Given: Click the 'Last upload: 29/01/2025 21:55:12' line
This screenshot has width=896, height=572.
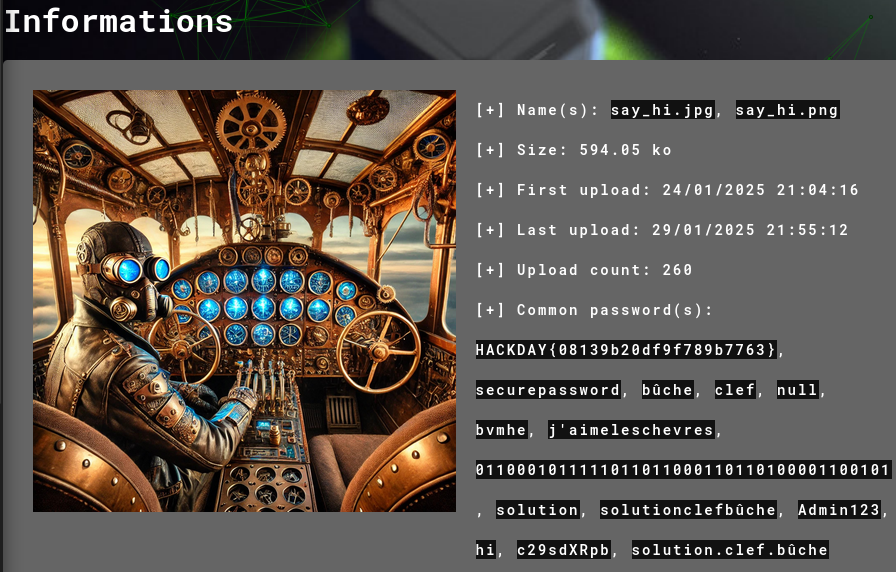Looking at the screenshot, I should click(662, 230).
